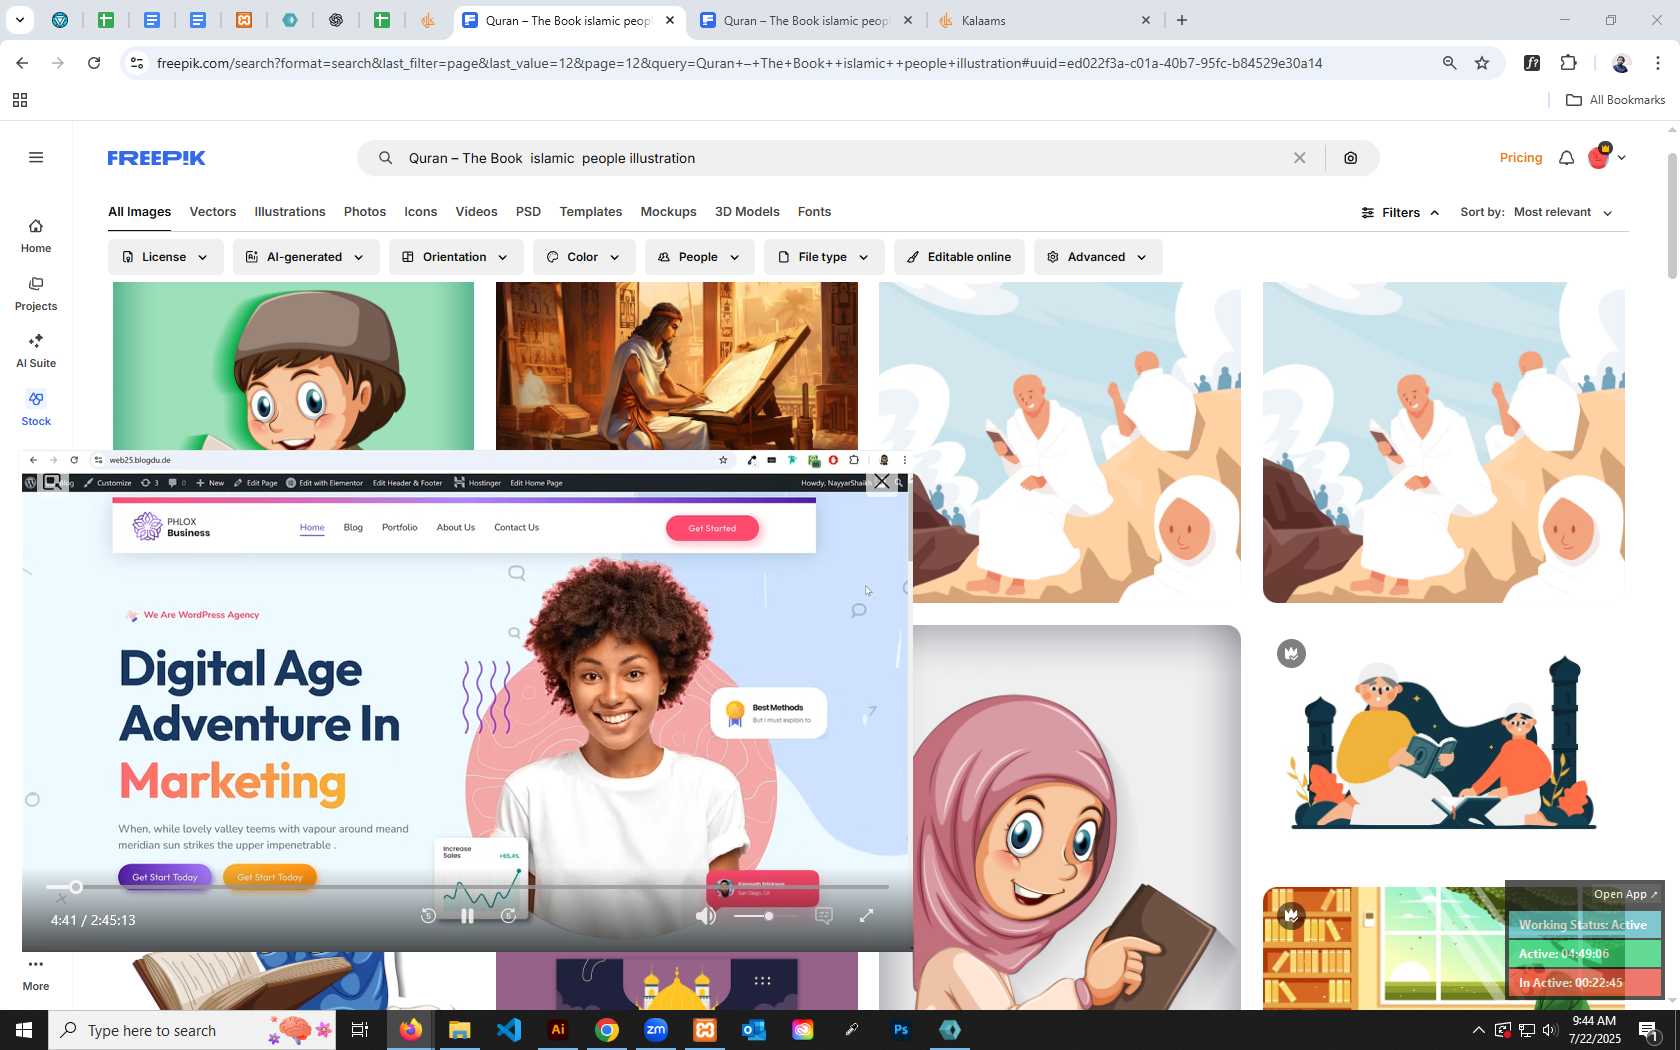Screen dimensions: 1680x1050
Task: Open the Pricing link
Action: point(1520,158)
